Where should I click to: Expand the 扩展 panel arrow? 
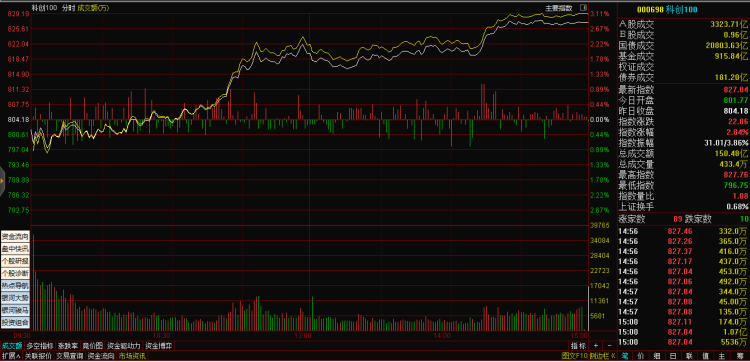(x=11, y=356)
